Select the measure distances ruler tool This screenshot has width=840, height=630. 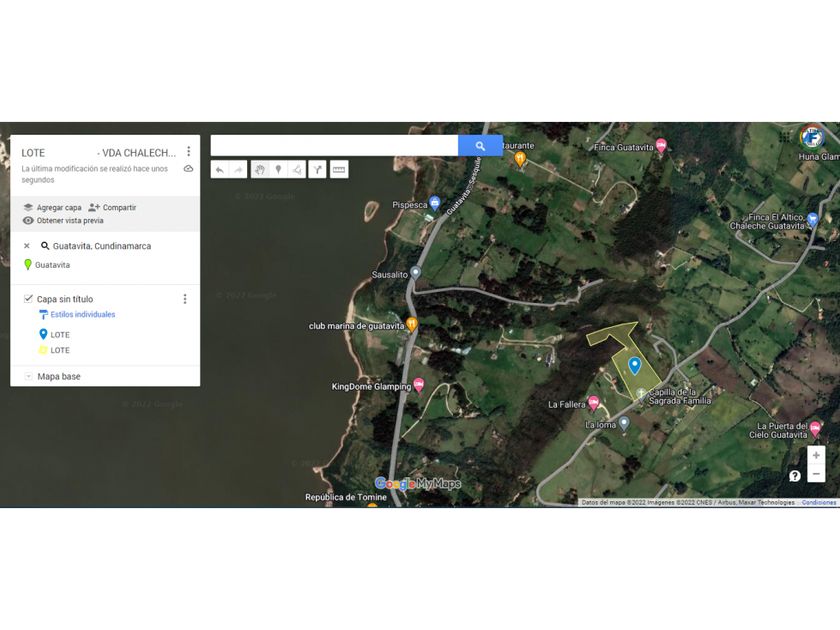click(x=339, y=170)
